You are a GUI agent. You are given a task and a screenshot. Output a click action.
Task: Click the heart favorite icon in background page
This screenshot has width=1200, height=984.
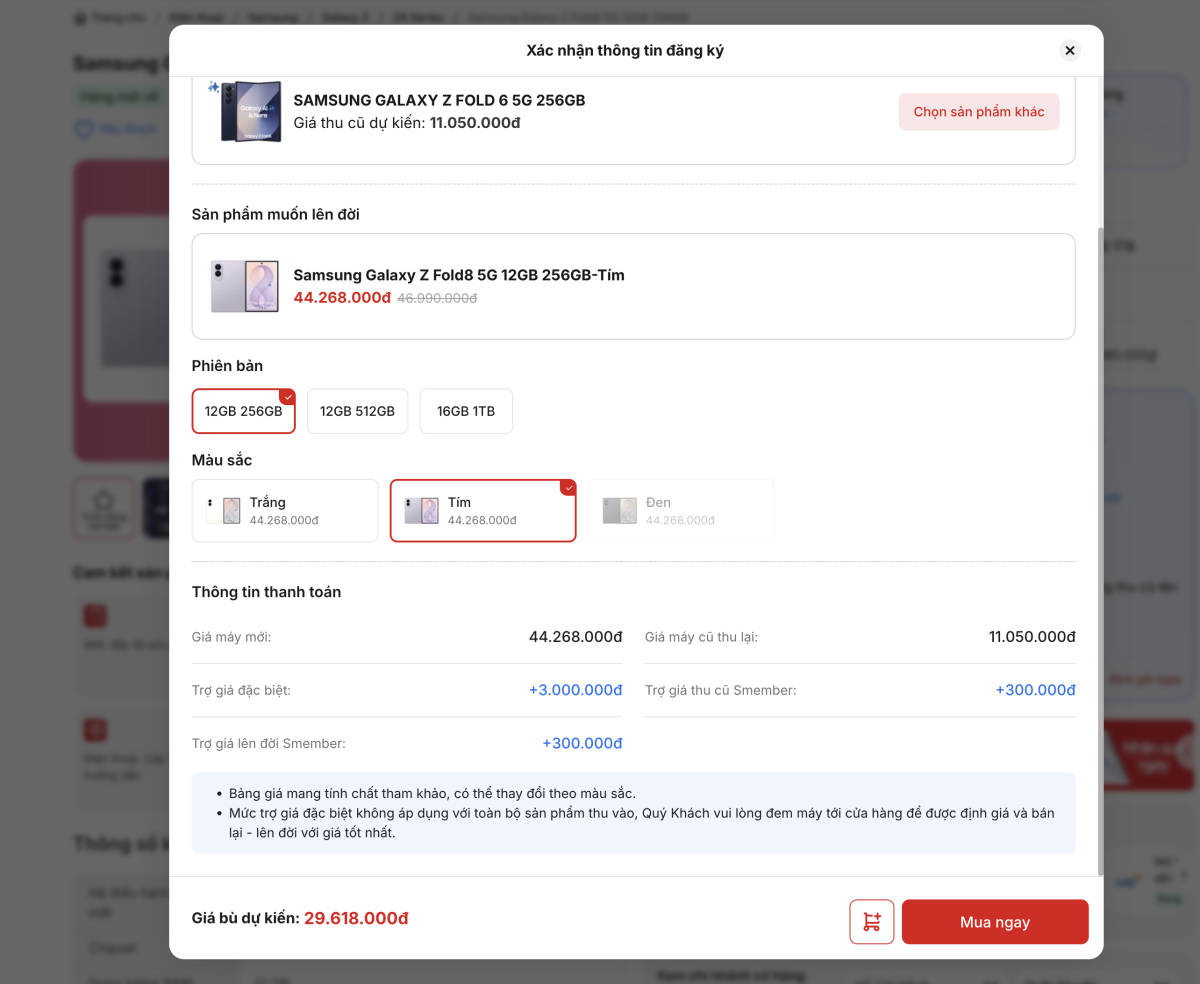[x=84, y=129]
